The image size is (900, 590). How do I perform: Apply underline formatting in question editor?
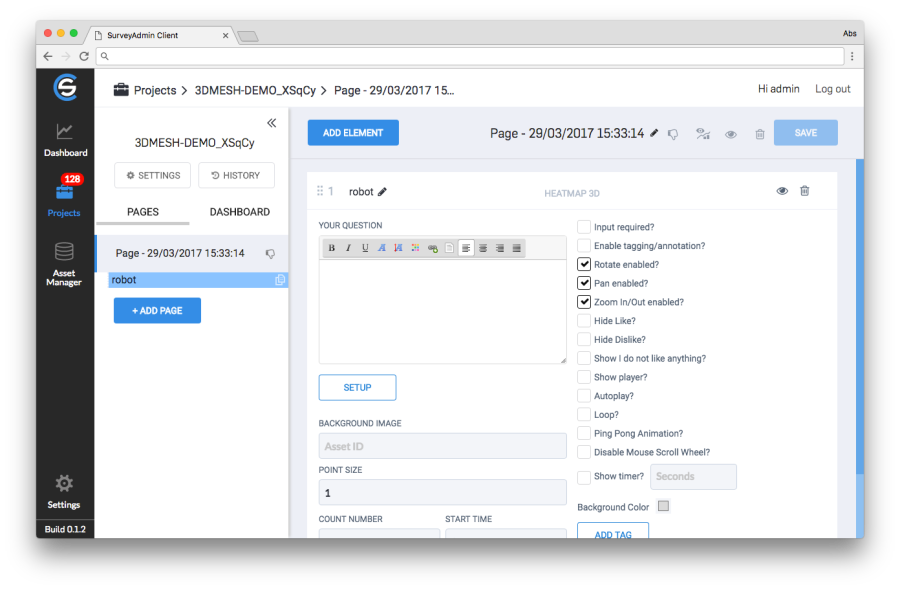tap(365, 248)
